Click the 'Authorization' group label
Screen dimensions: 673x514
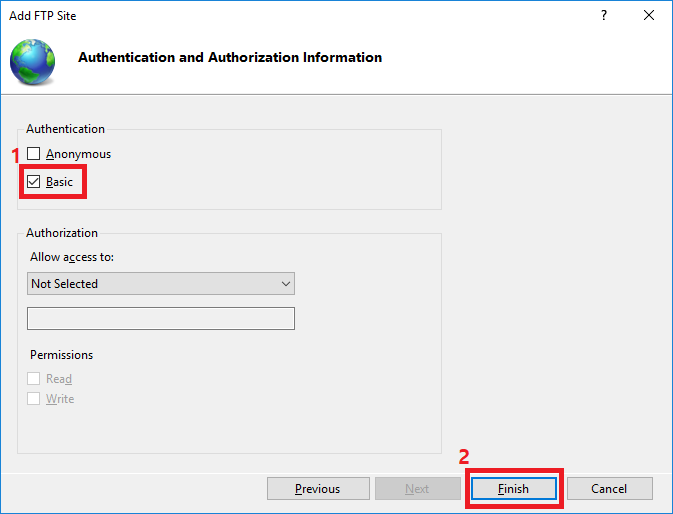coord(62,233)
